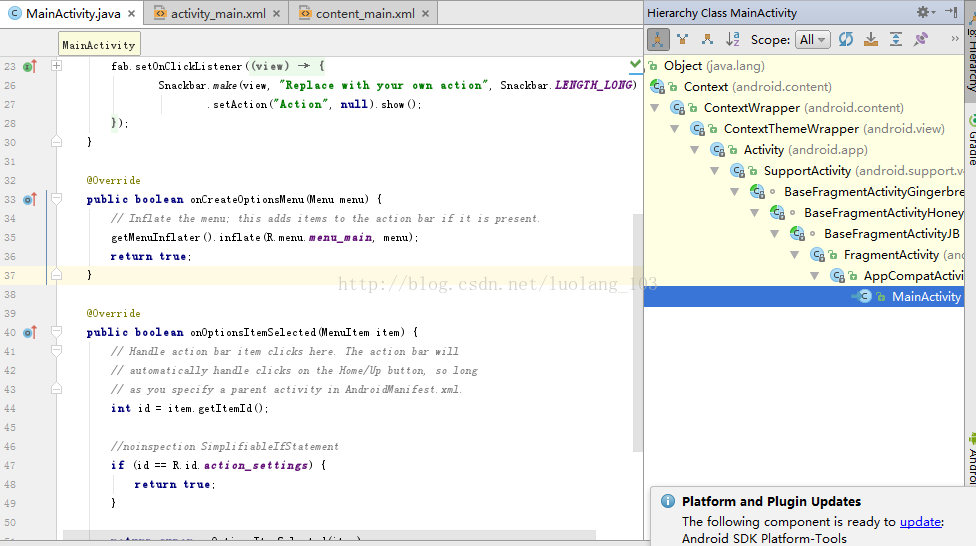This screenshot has height=546, width=976.
Task: Click the 'Platform and Plugin Updates' notification title
Action: click(x=771, y=501)
